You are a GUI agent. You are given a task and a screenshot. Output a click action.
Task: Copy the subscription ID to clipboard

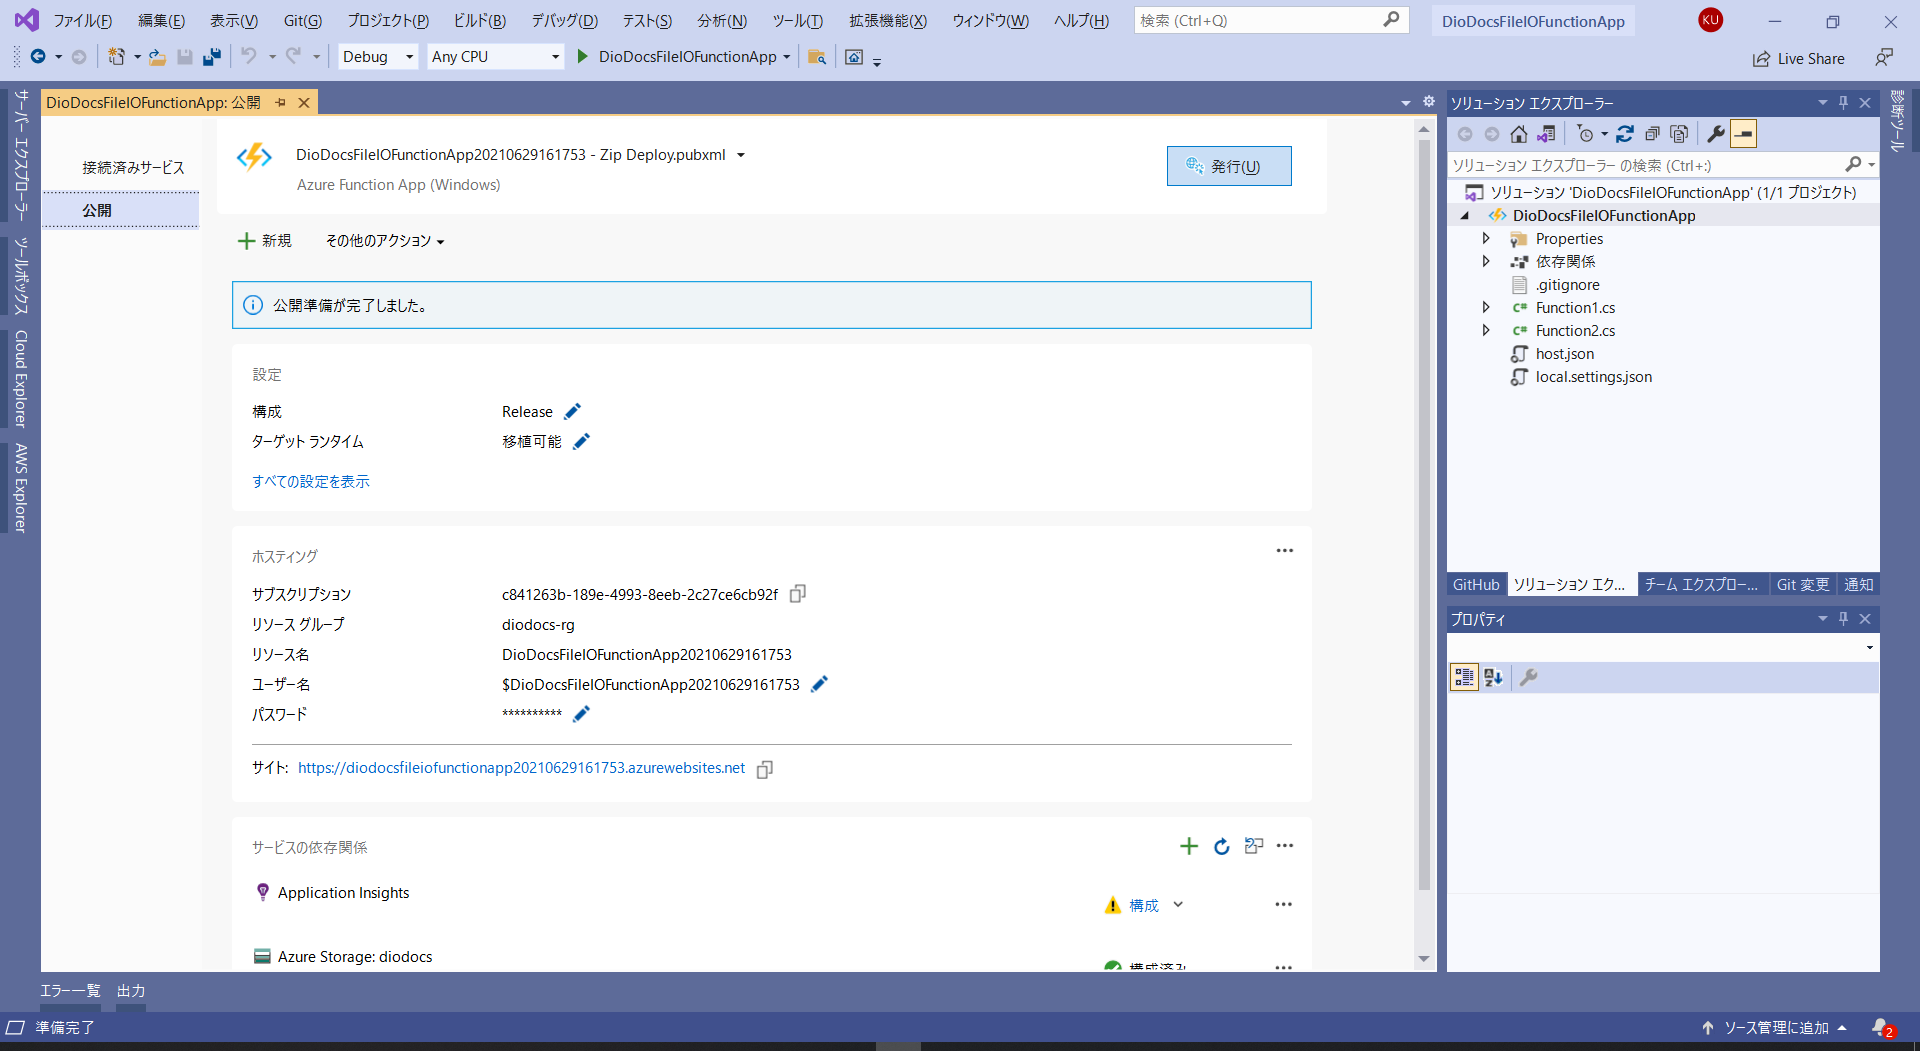[x=797, y=594]
